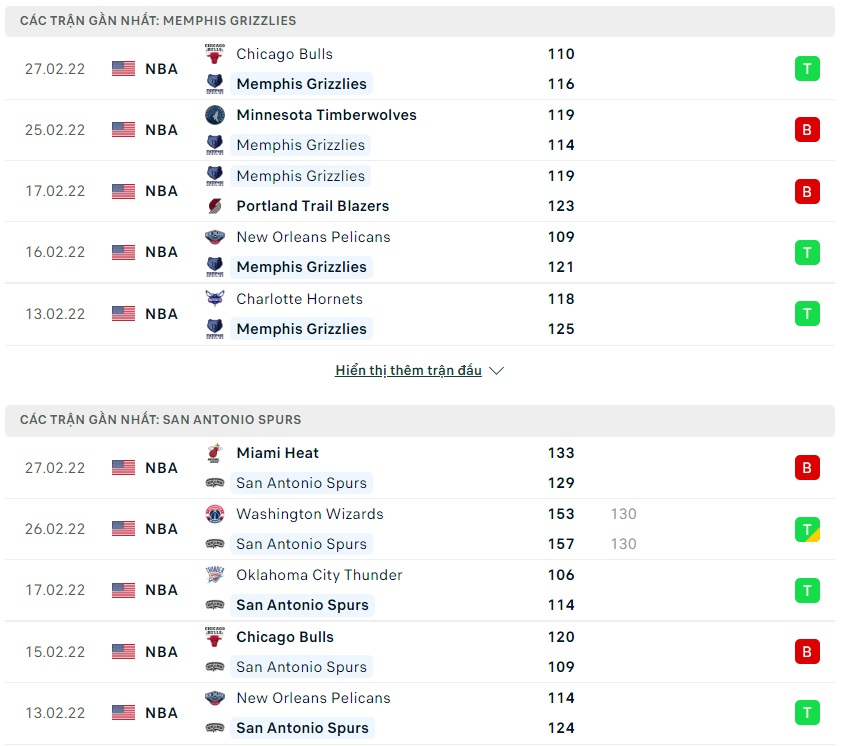Screen dimensions: 843x746
Task: Click the Minnesota Timberwolves team logo
Action: pos(215,115)
